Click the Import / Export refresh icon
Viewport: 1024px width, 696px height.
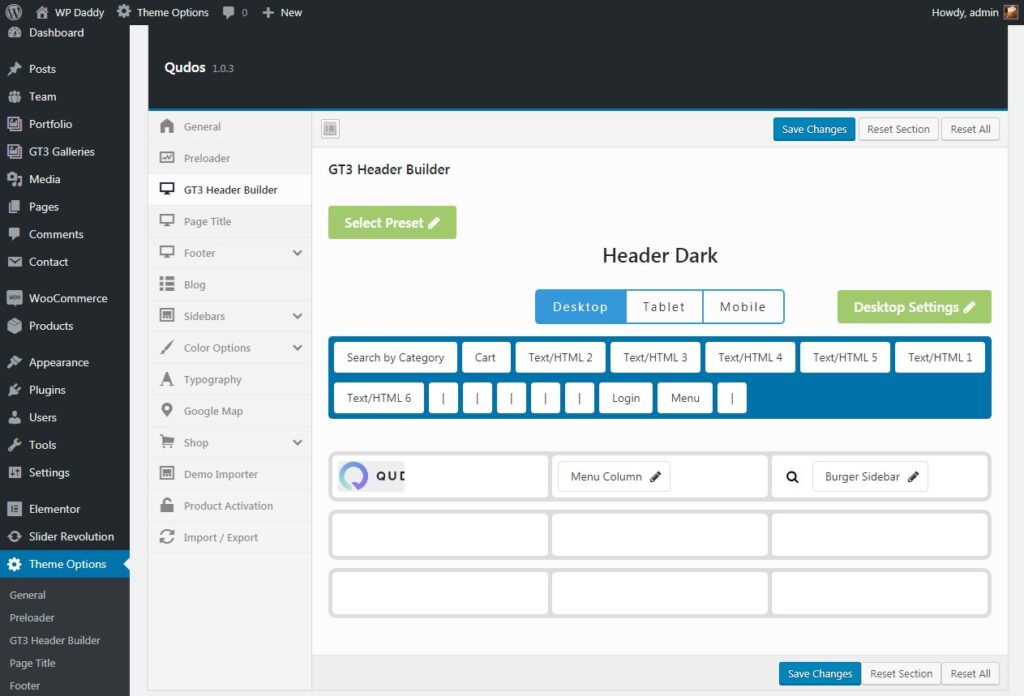(166, 537)
